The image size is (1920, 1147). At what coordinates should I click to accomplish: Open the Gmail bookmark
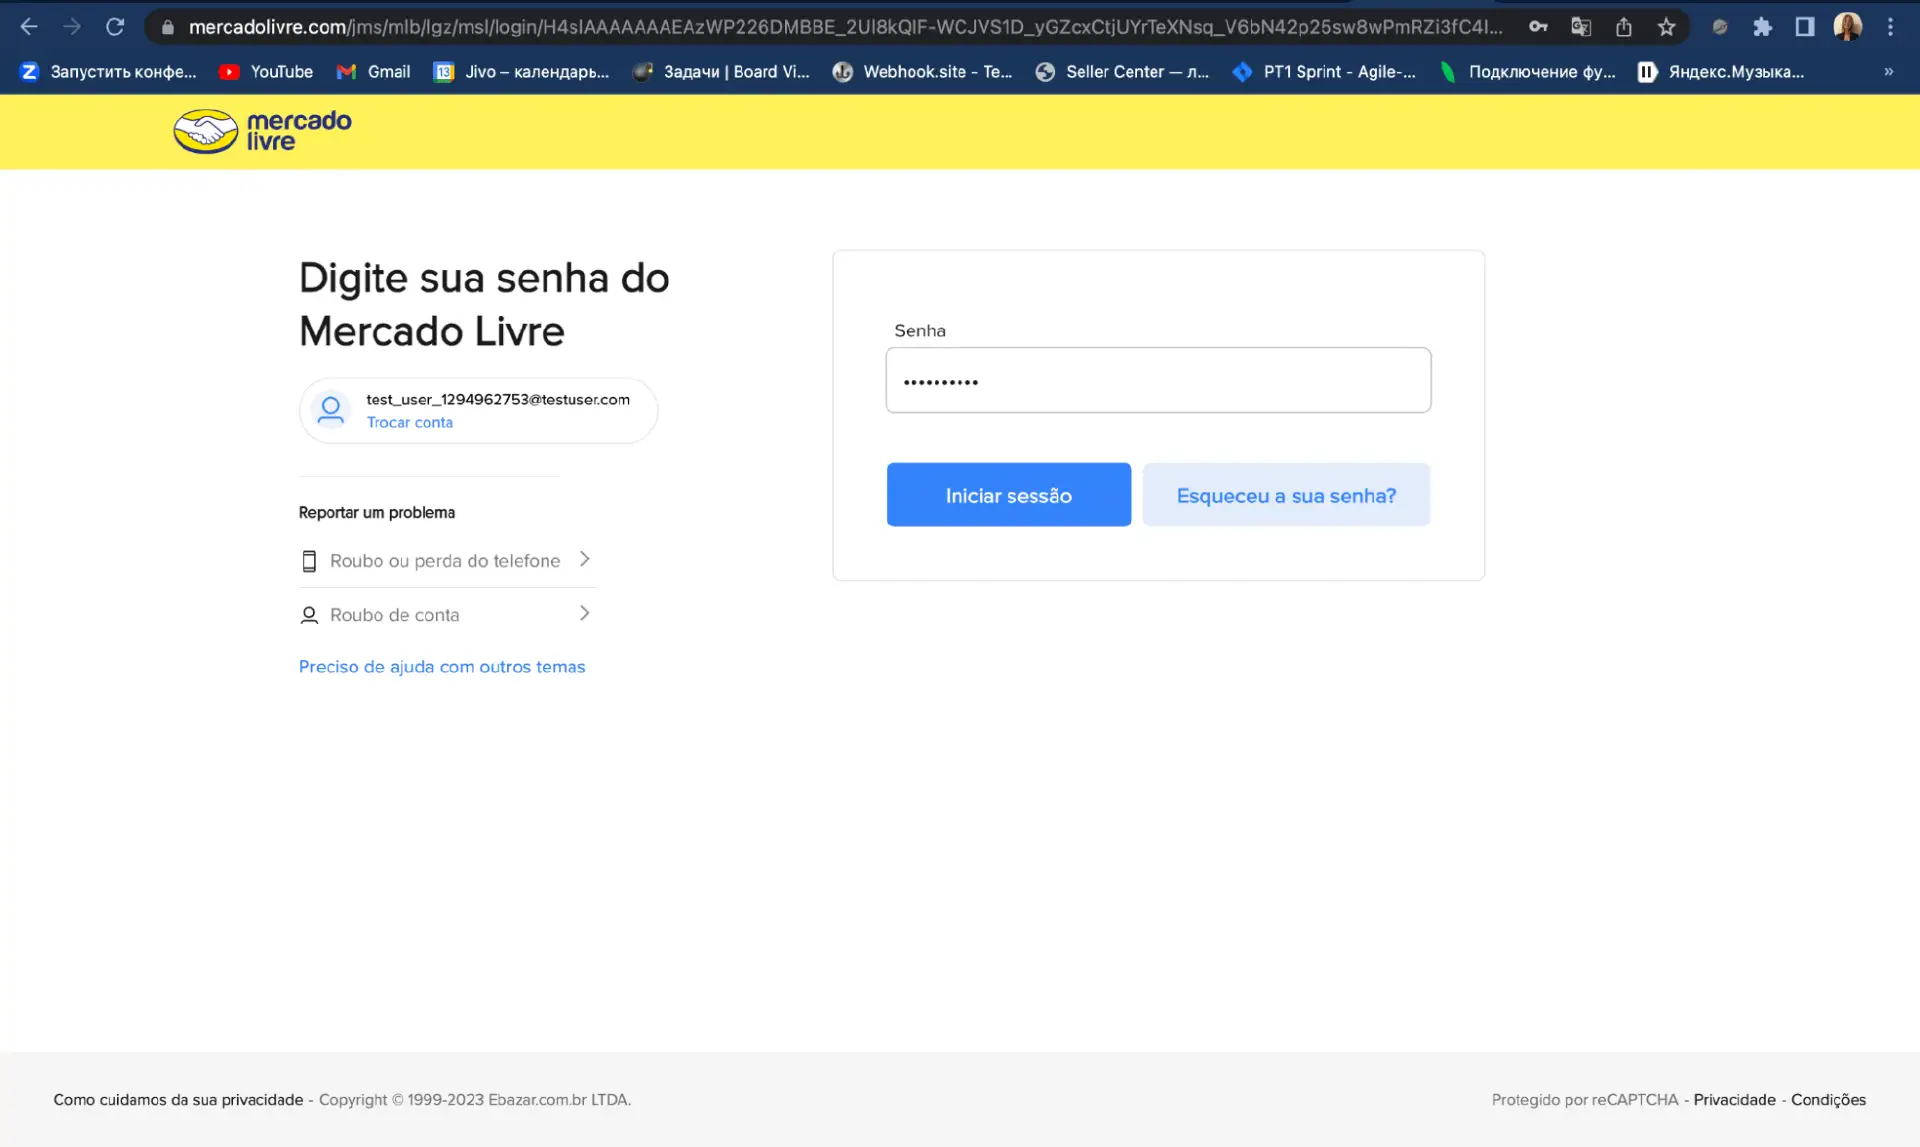point(374,72)
